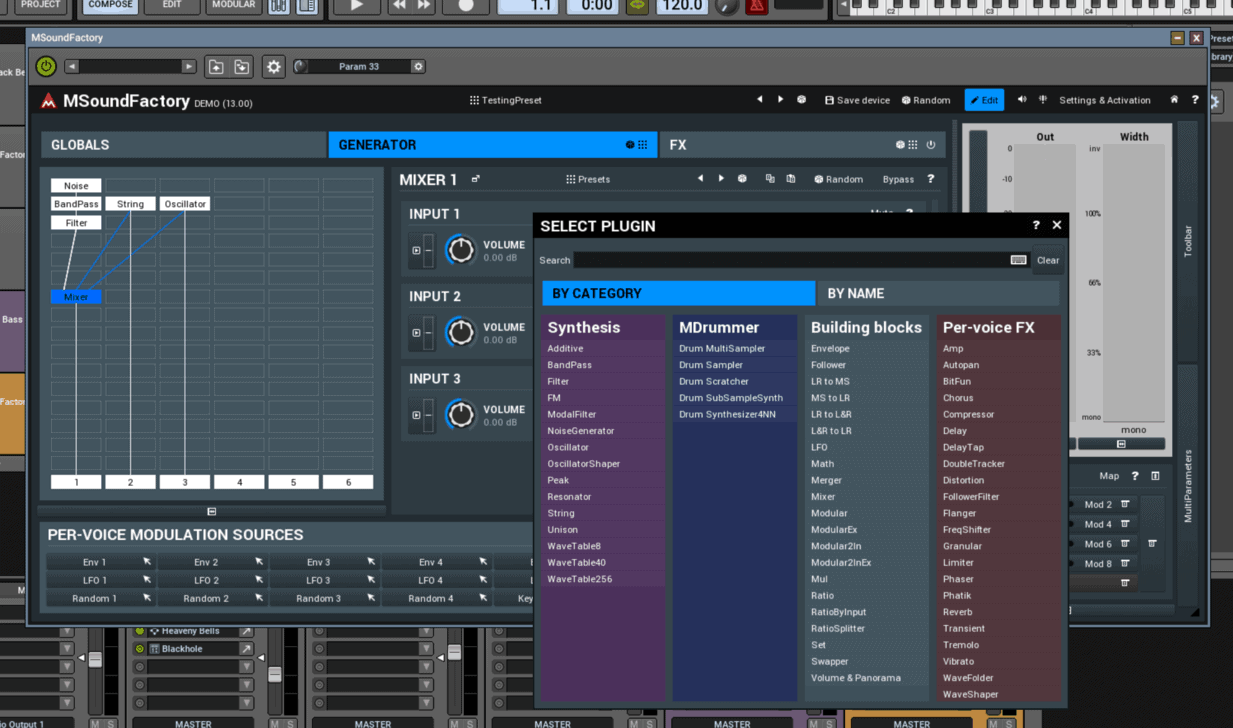
Task: Click the home icon in header
Action: (x=1174, y=100)
